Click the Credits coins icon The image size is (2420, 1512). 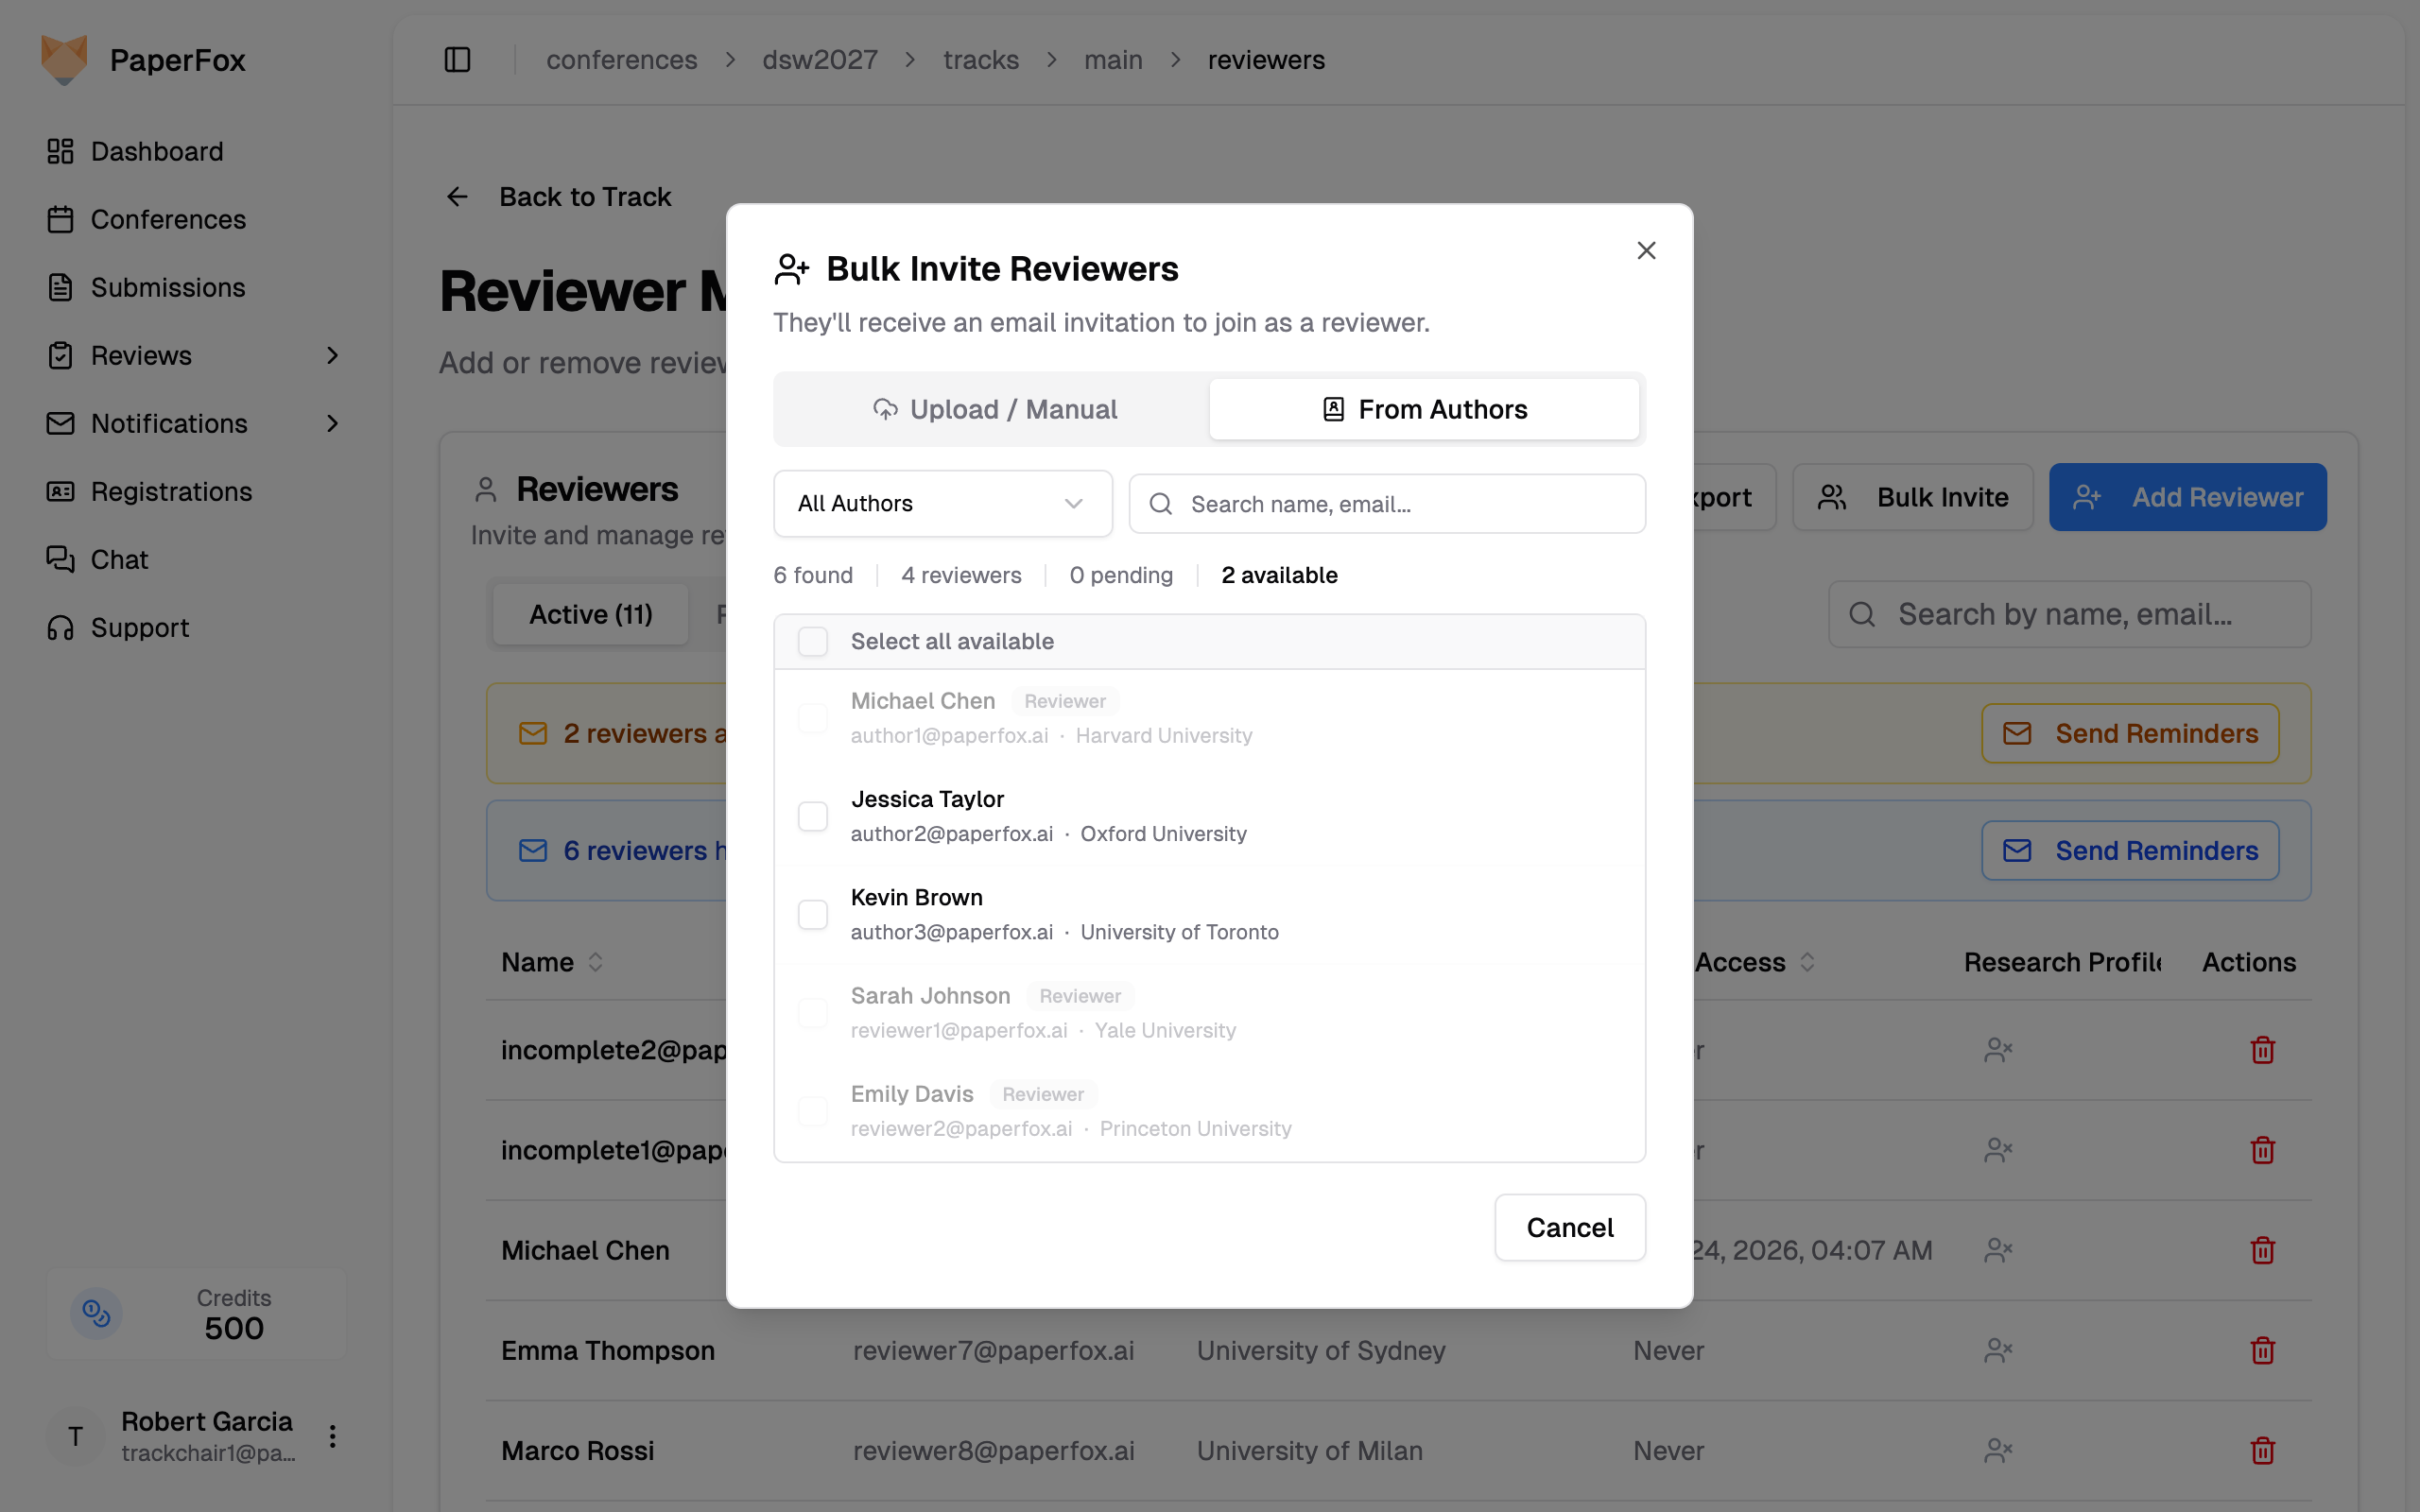(x=96, y=1313)
